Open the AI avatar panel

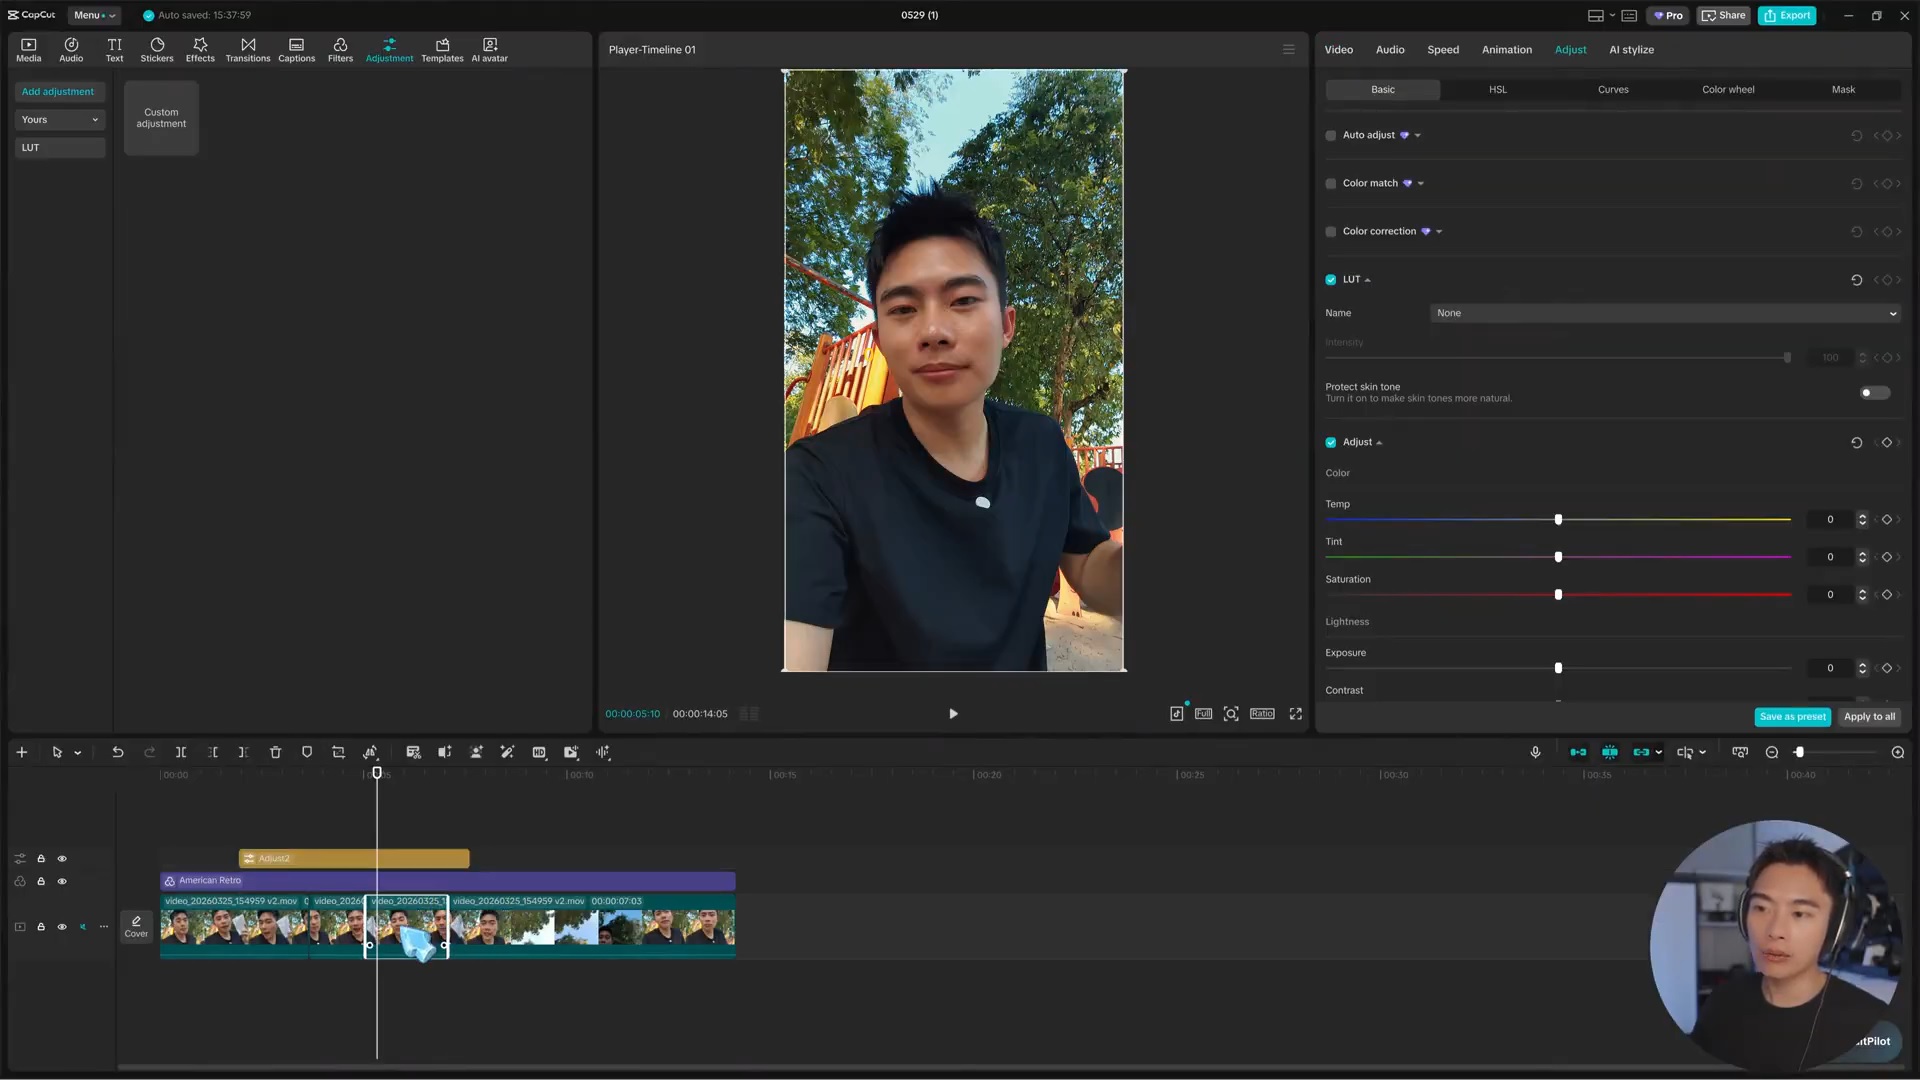[489, 50]
